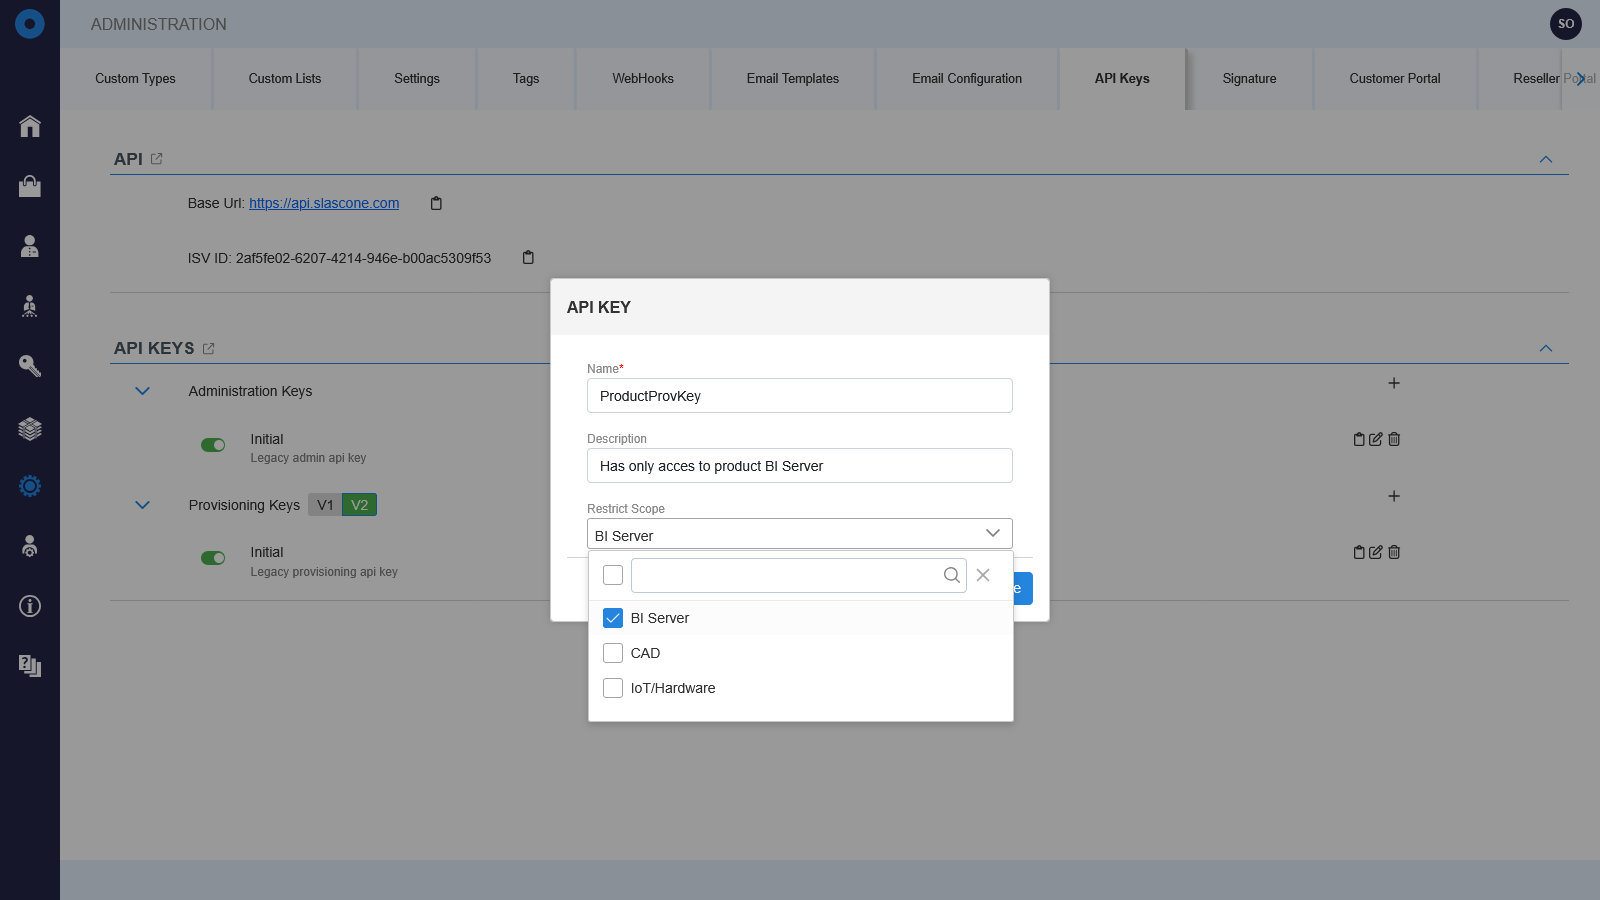Check the IoT/Hardware option
1600x900 pixels.
tap(613, 688)
